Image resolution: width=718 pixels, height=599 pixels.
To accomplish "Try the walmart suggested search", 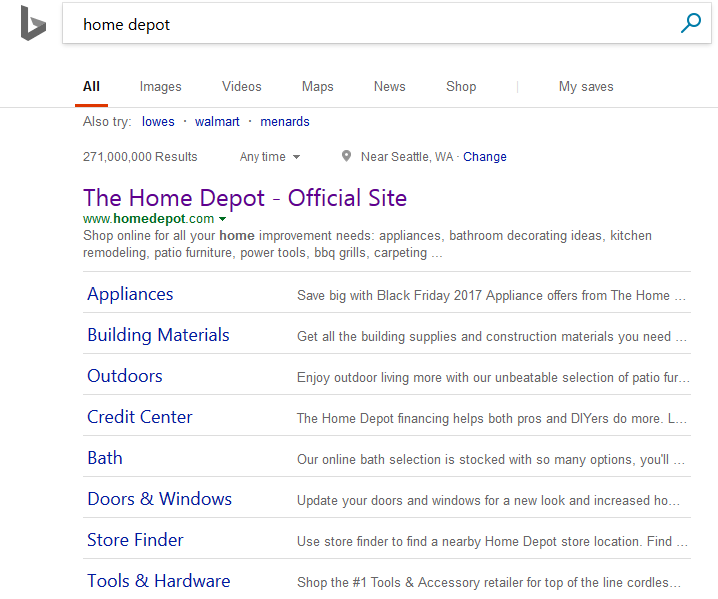I will coord(217,122).
